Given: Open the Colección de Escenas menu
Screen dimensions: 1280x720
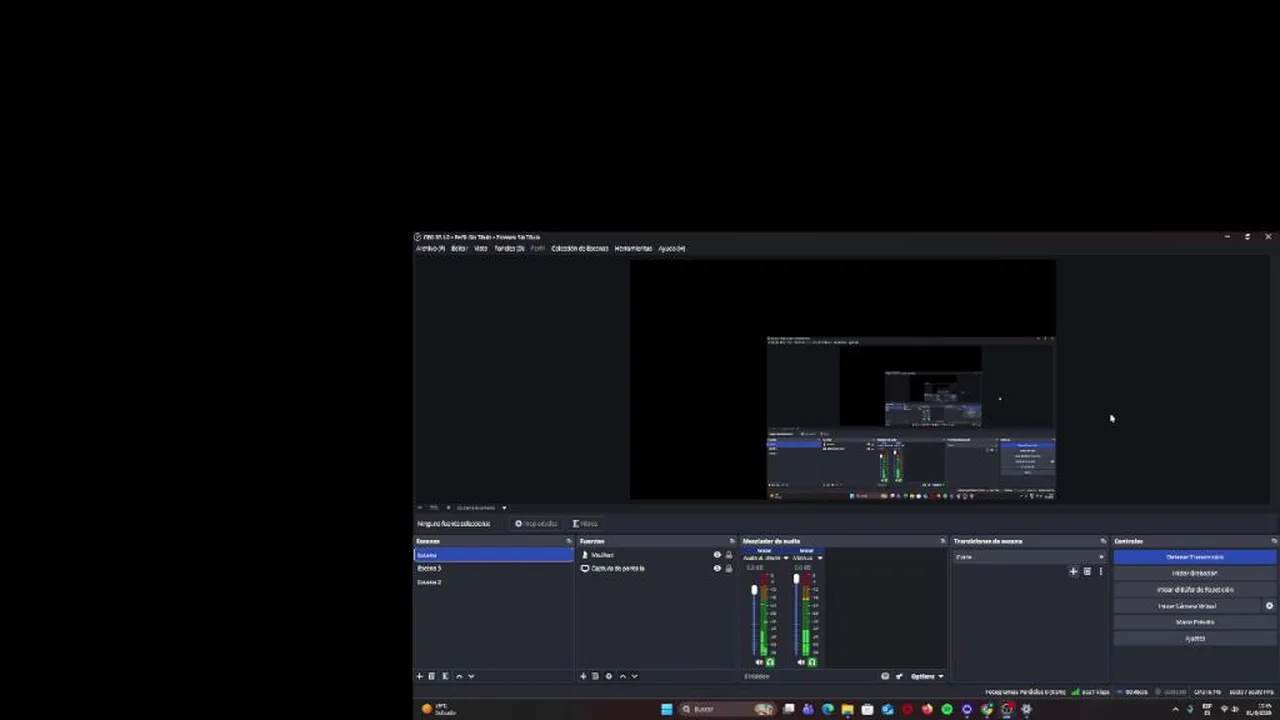Looking at the screenshot, I should 580,248.
